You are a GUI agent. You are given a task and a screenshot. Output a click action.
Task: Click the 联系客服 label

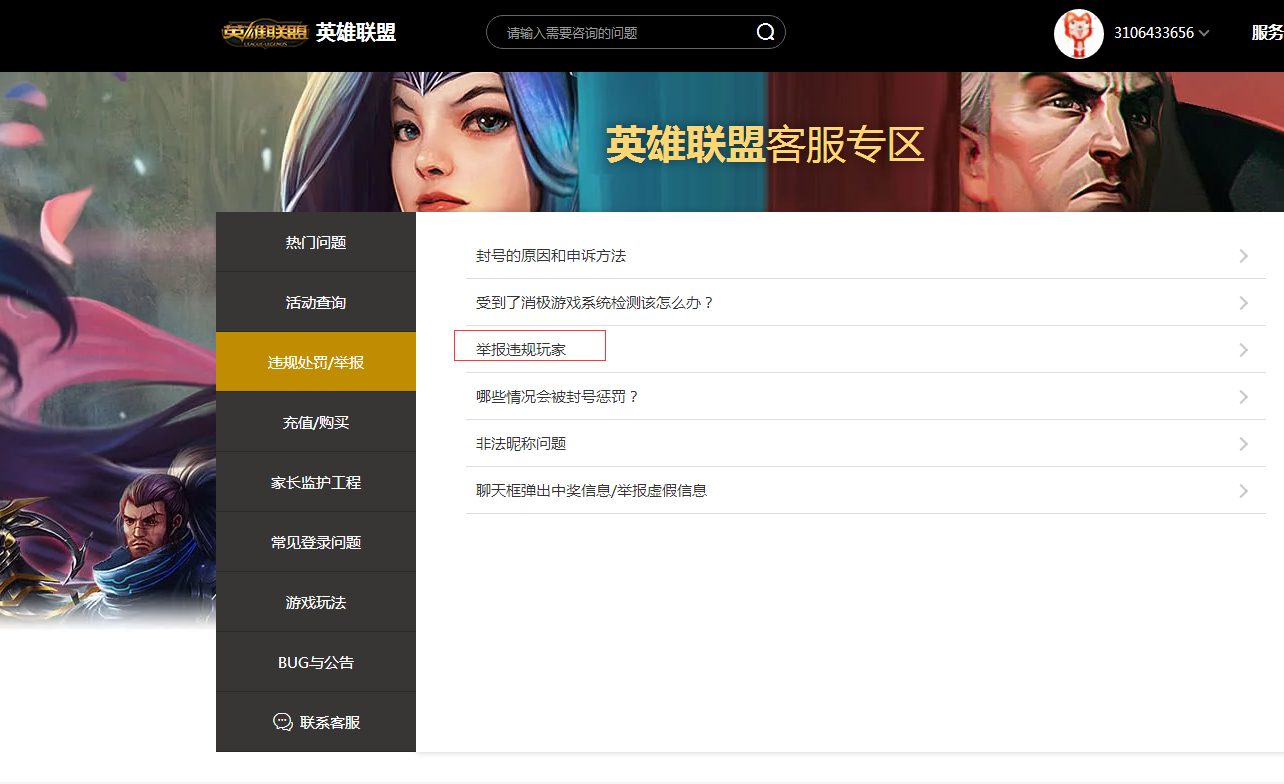[330, 722]
